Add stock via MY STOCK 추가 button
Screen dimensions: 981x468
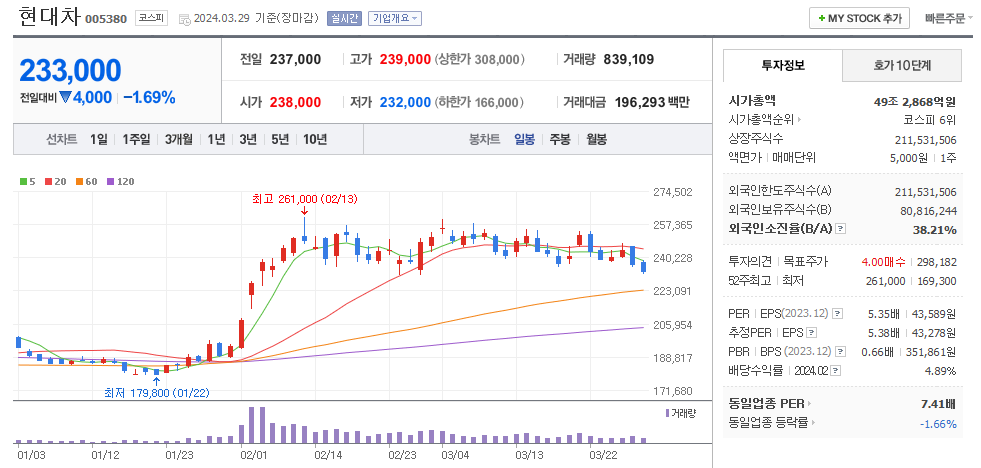(x=859, y=19)
